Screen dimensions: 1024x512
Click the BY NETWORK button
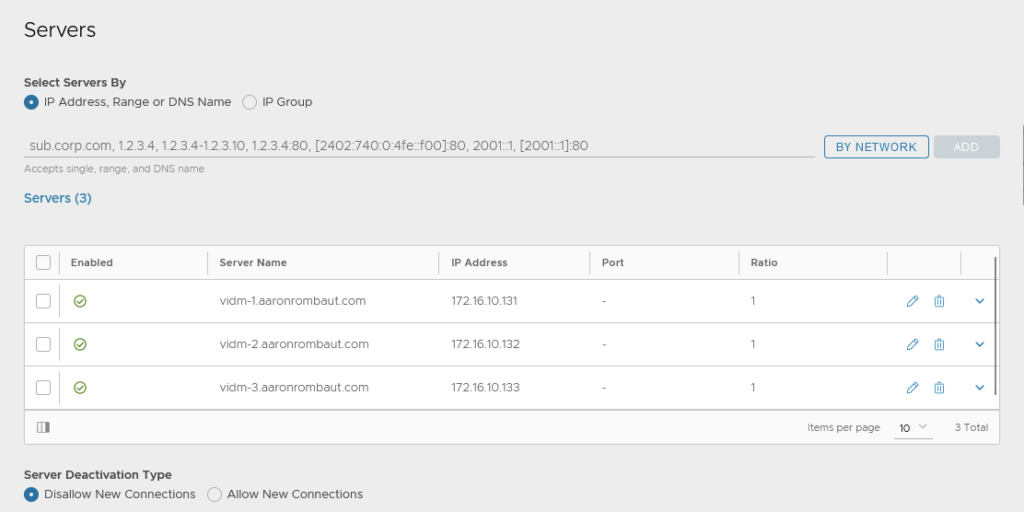coord(876,147)
